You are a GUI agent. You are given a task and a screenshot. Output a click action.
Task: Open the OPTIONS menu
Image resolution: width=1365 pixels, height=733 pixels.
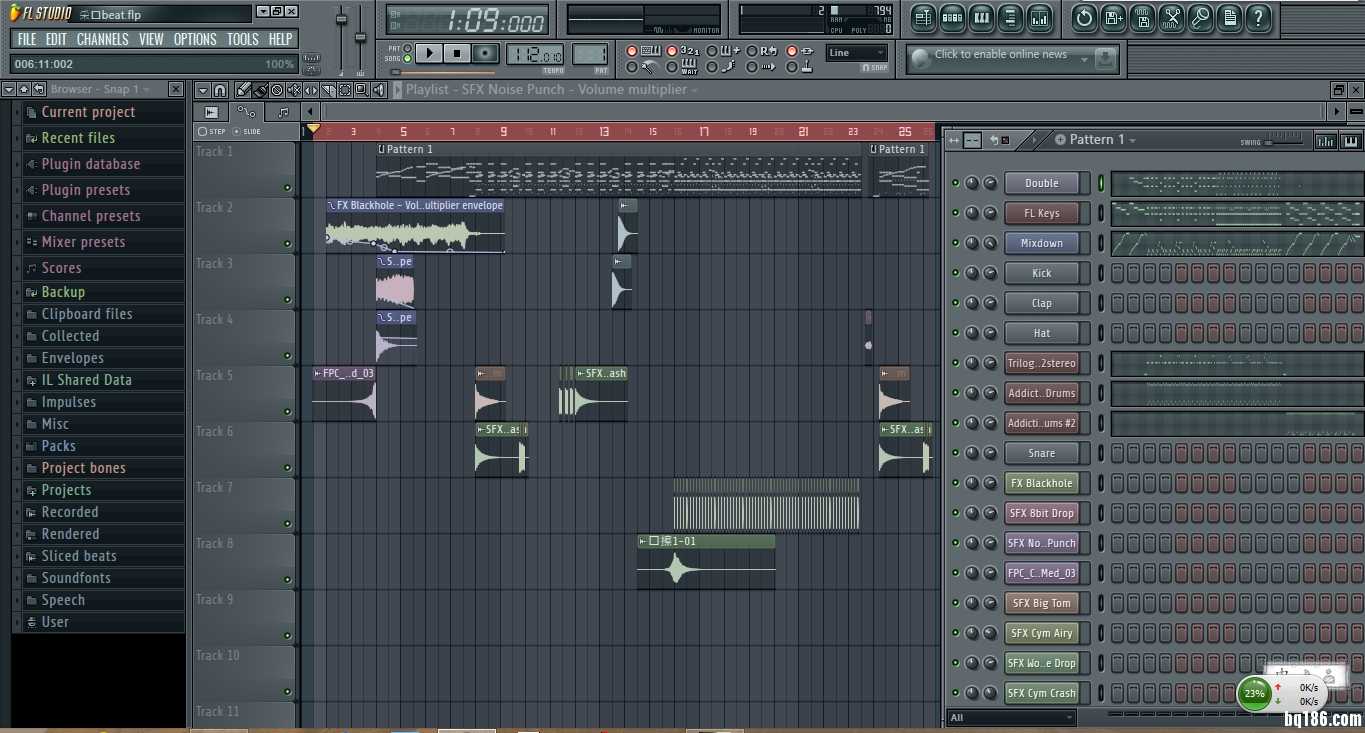pos(195,39)
